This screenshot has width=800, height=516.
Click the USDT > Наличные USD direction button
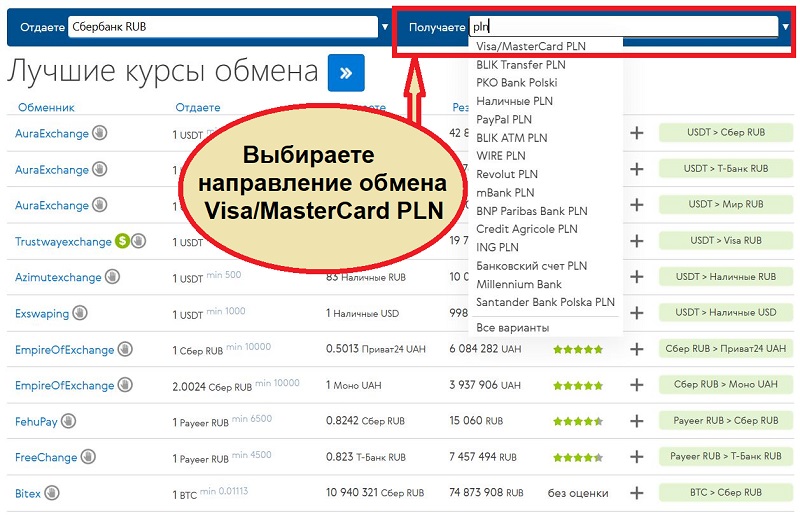726,312
